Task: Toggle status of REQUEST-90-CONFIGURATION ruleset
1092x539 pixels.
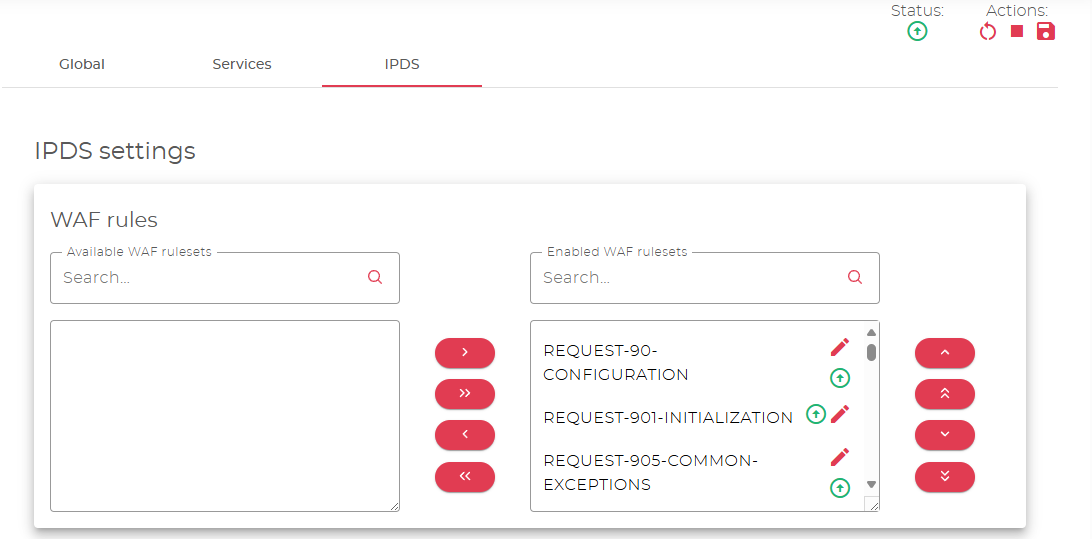Action: [840, 378]
